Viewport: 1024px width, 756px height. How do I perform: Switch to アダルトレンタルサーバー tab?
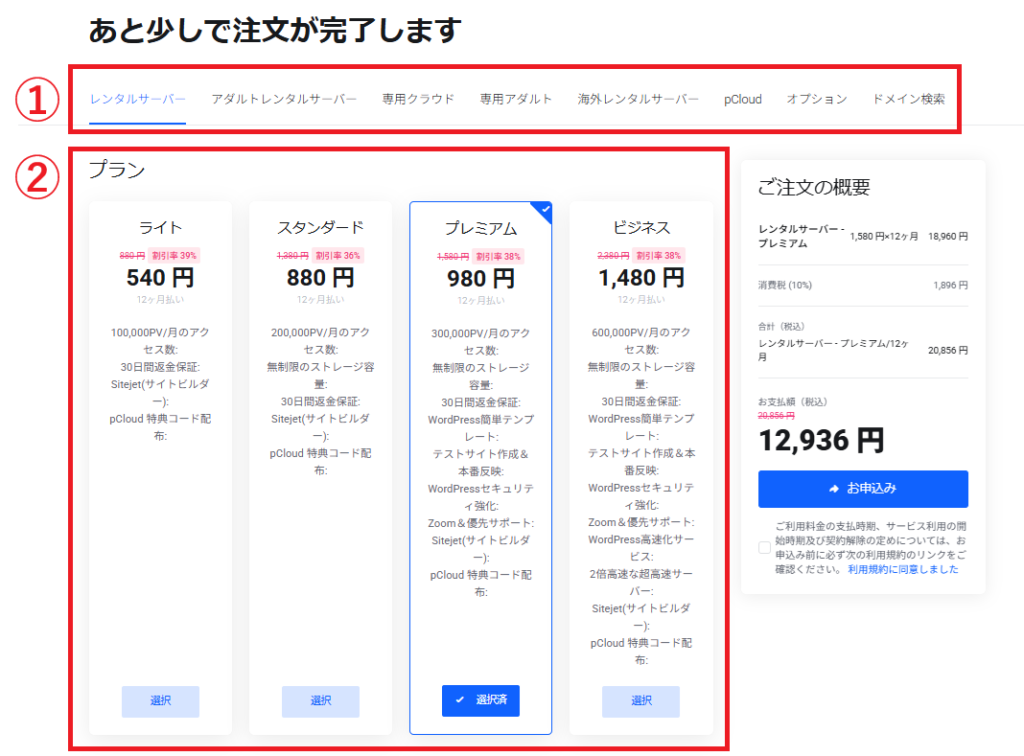(x=284, y=99)
